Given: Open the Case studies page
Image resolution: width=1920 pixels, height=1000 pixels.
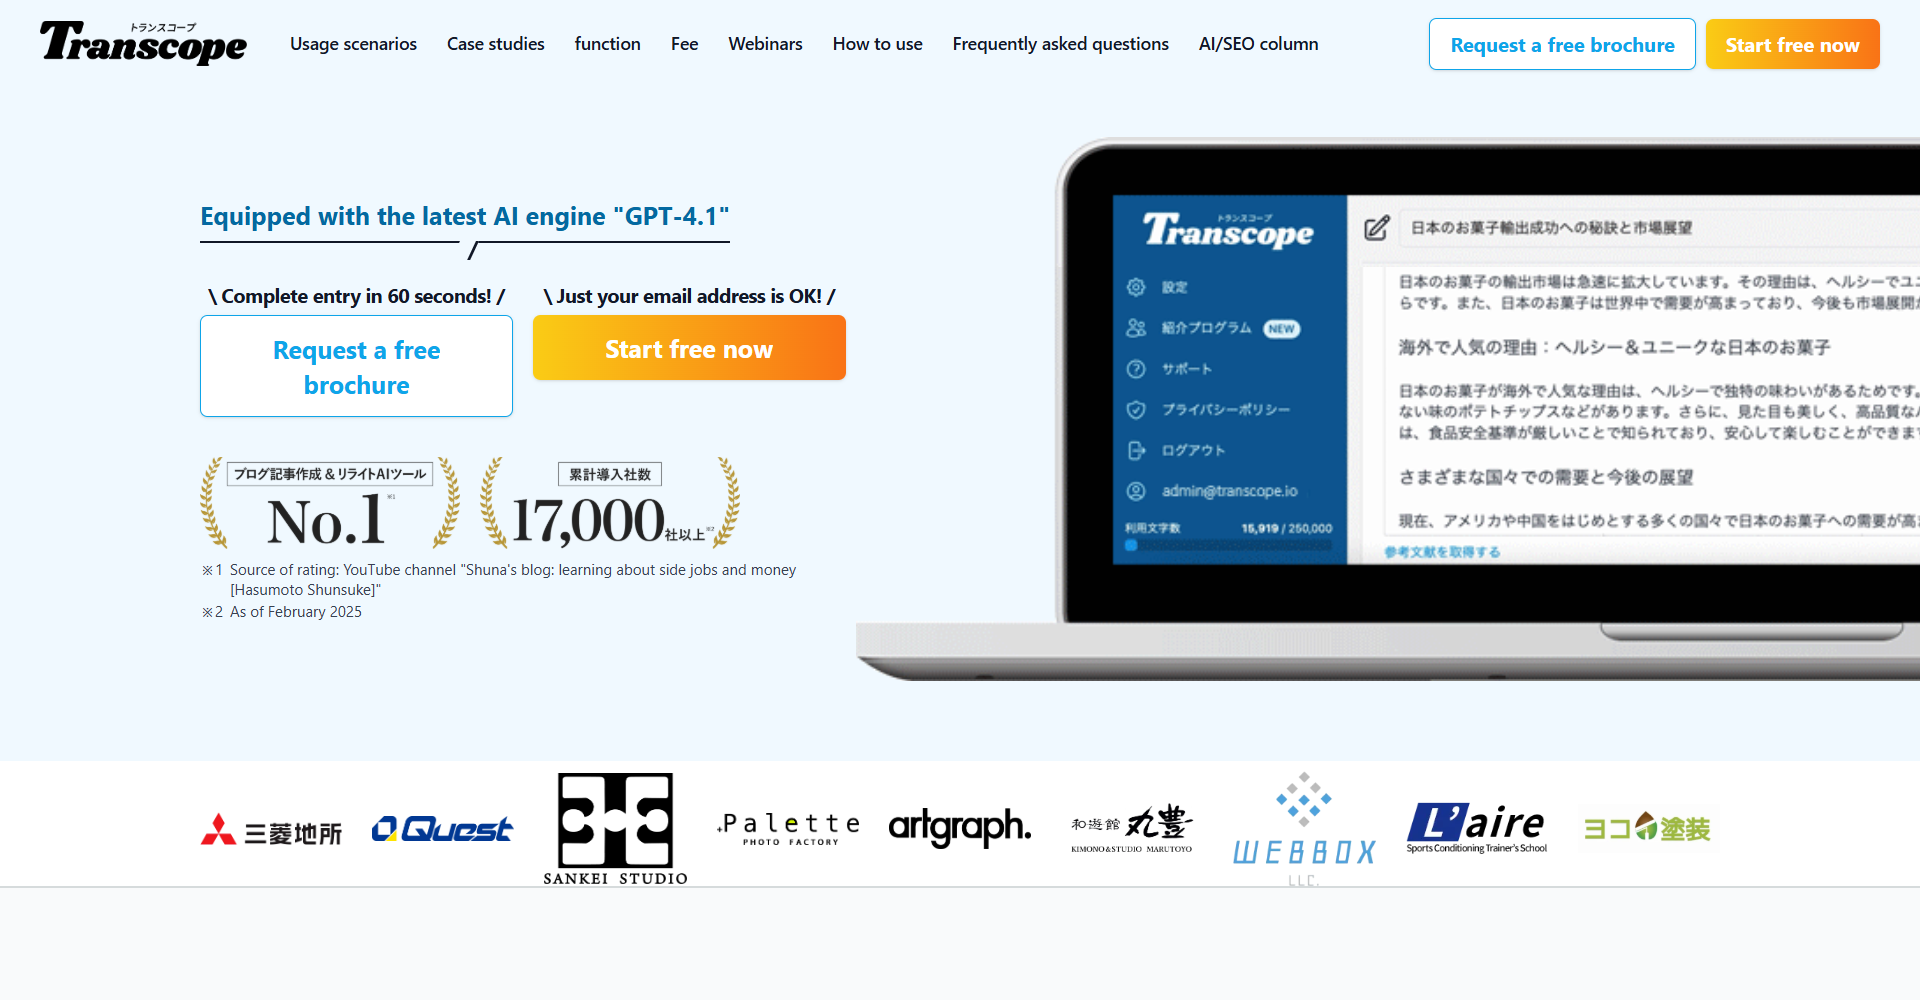Looking at the screenshot, I should [495, 44].
